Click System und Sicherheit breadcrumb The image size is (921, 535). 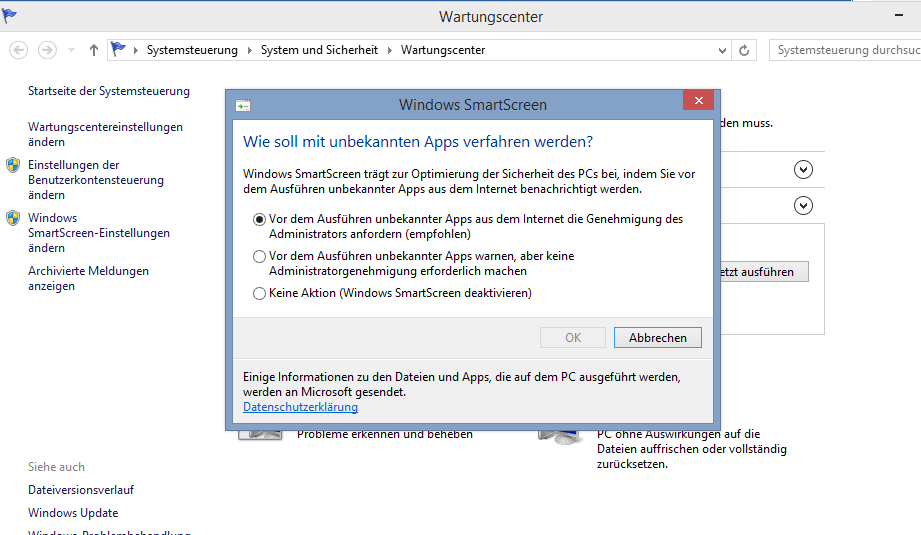[319, 50]
